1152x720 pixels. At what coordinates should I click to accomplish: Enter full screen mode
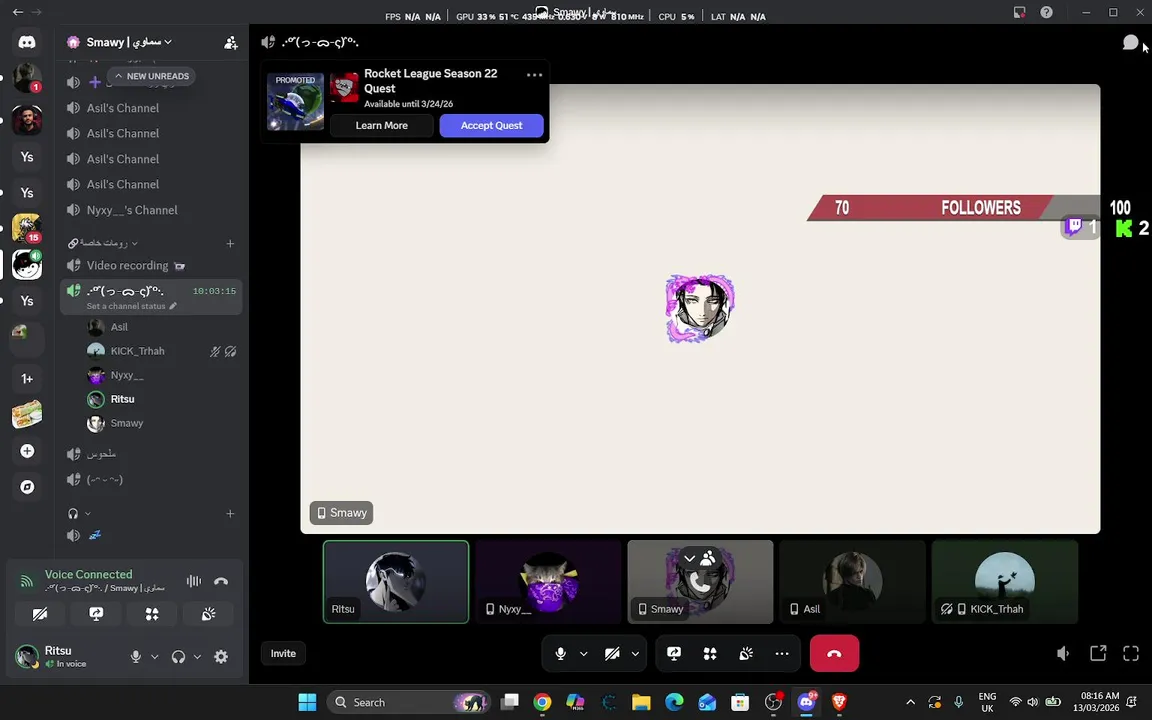(x=1131, y=653)
